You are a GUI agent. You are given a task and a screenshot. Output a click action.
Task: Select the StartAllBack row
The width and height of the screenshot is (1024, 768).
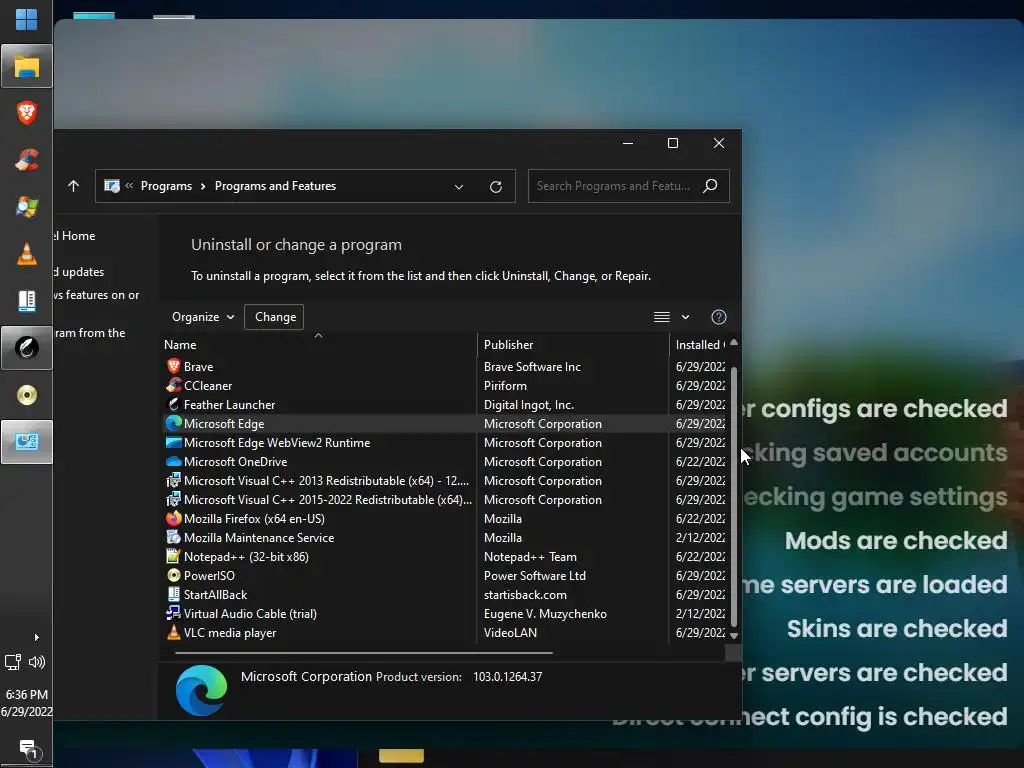pos(444,594)
